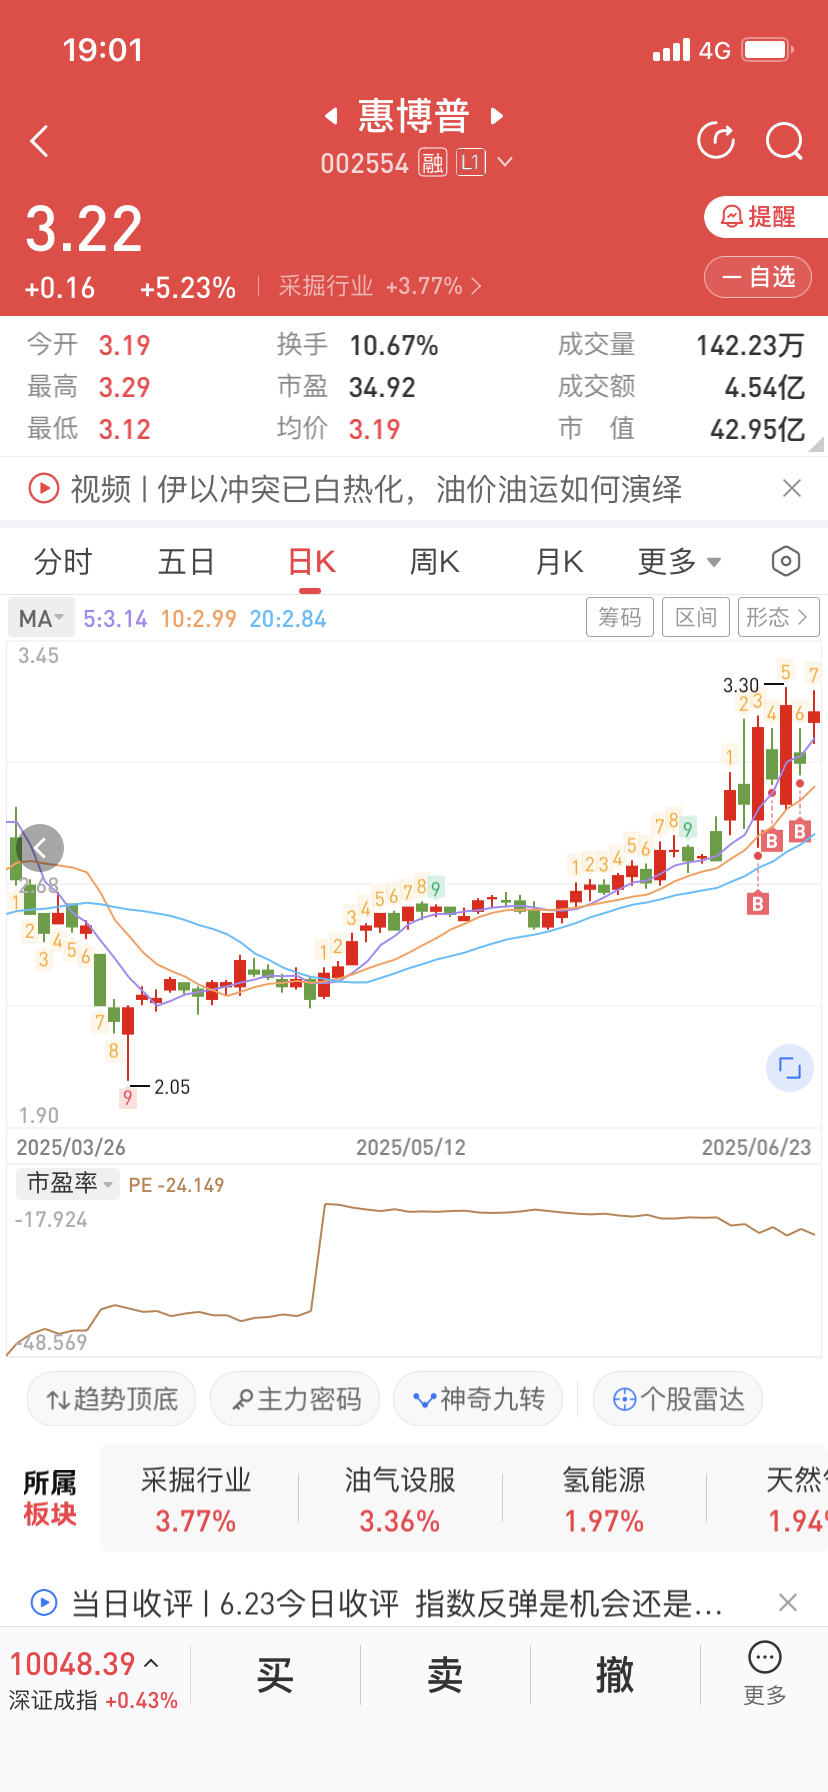Open 氢能源 1.97% sector card
Image resolution: width=828 pixels, height=1792 pixels.
604,1500
